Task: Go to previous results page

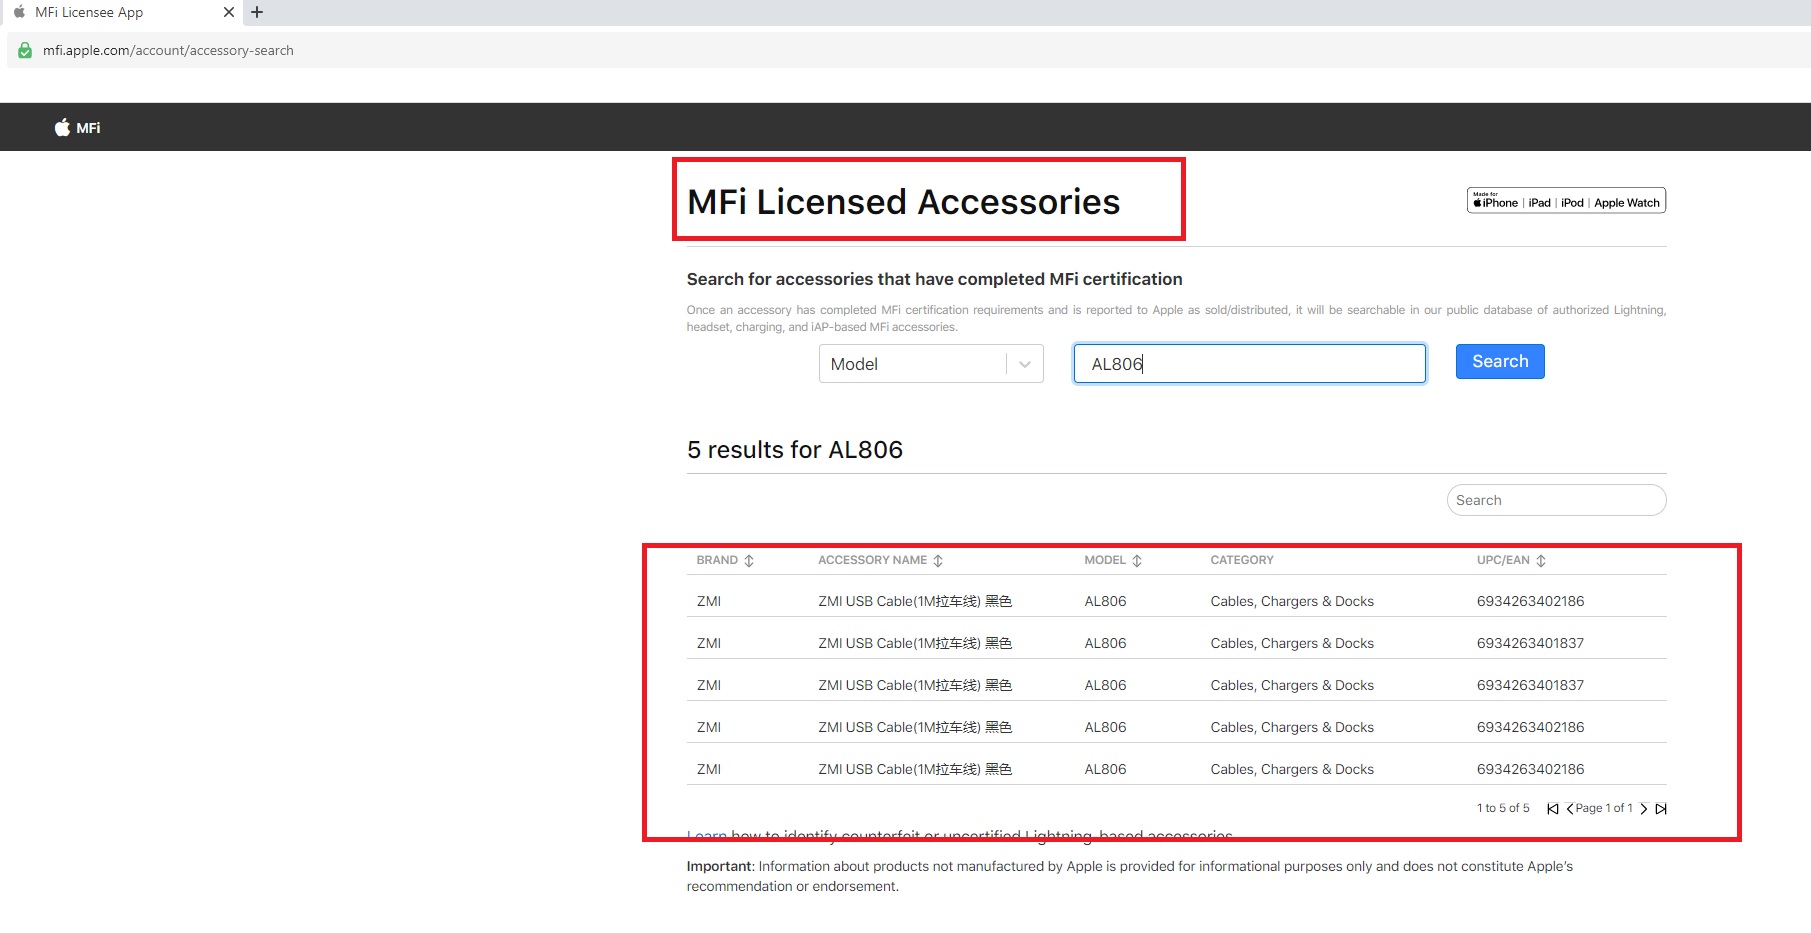Action: point(1570,809)
